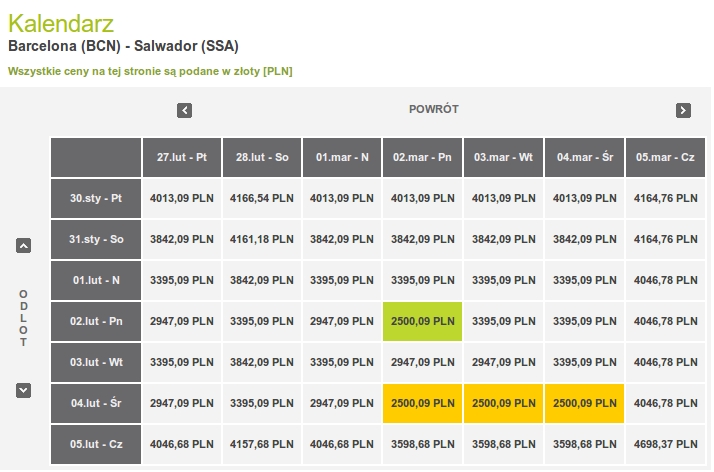Image resolution: width=714 pixels, height=472 pixels.
Task: Click the 05.mar - Cz return column header
Action: click(x=665, y=157)
